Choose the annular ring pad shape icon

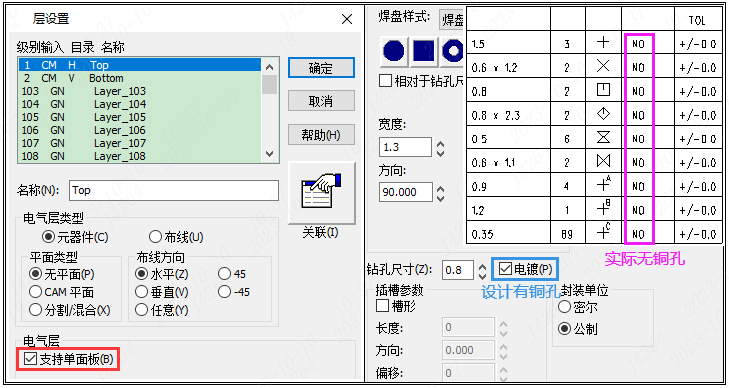(x=453, y=51)
